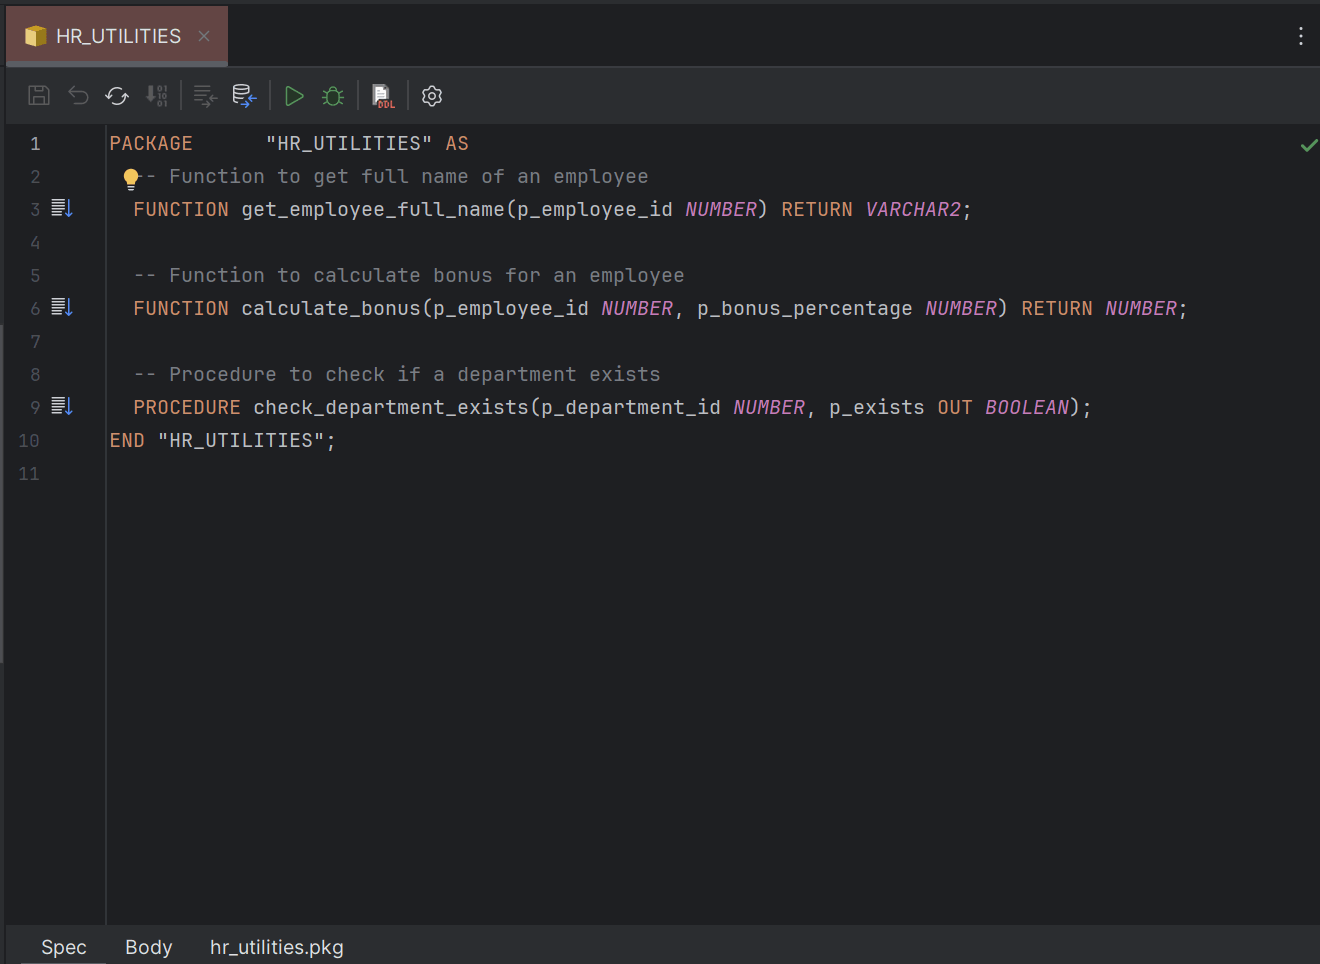The width and height of the screenshot is (1320, 964).
Task: Click line number 6 in the gutter
Action: tap(34, 308)
